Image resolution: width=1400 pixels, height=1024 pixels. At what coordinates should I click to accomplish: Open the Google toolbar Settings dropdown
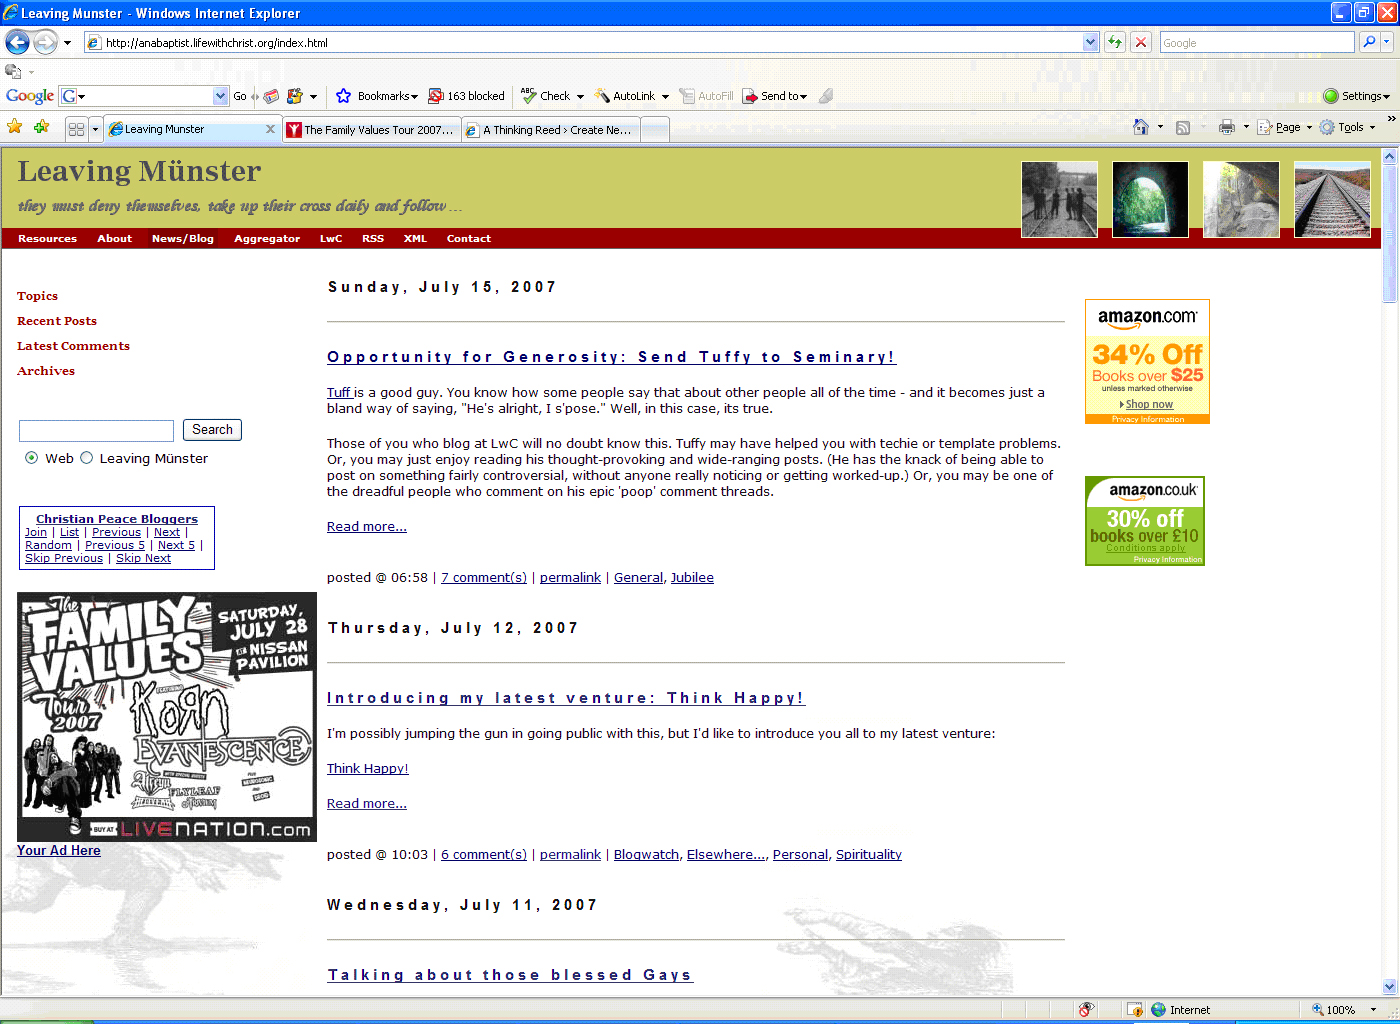point(1357,96)
